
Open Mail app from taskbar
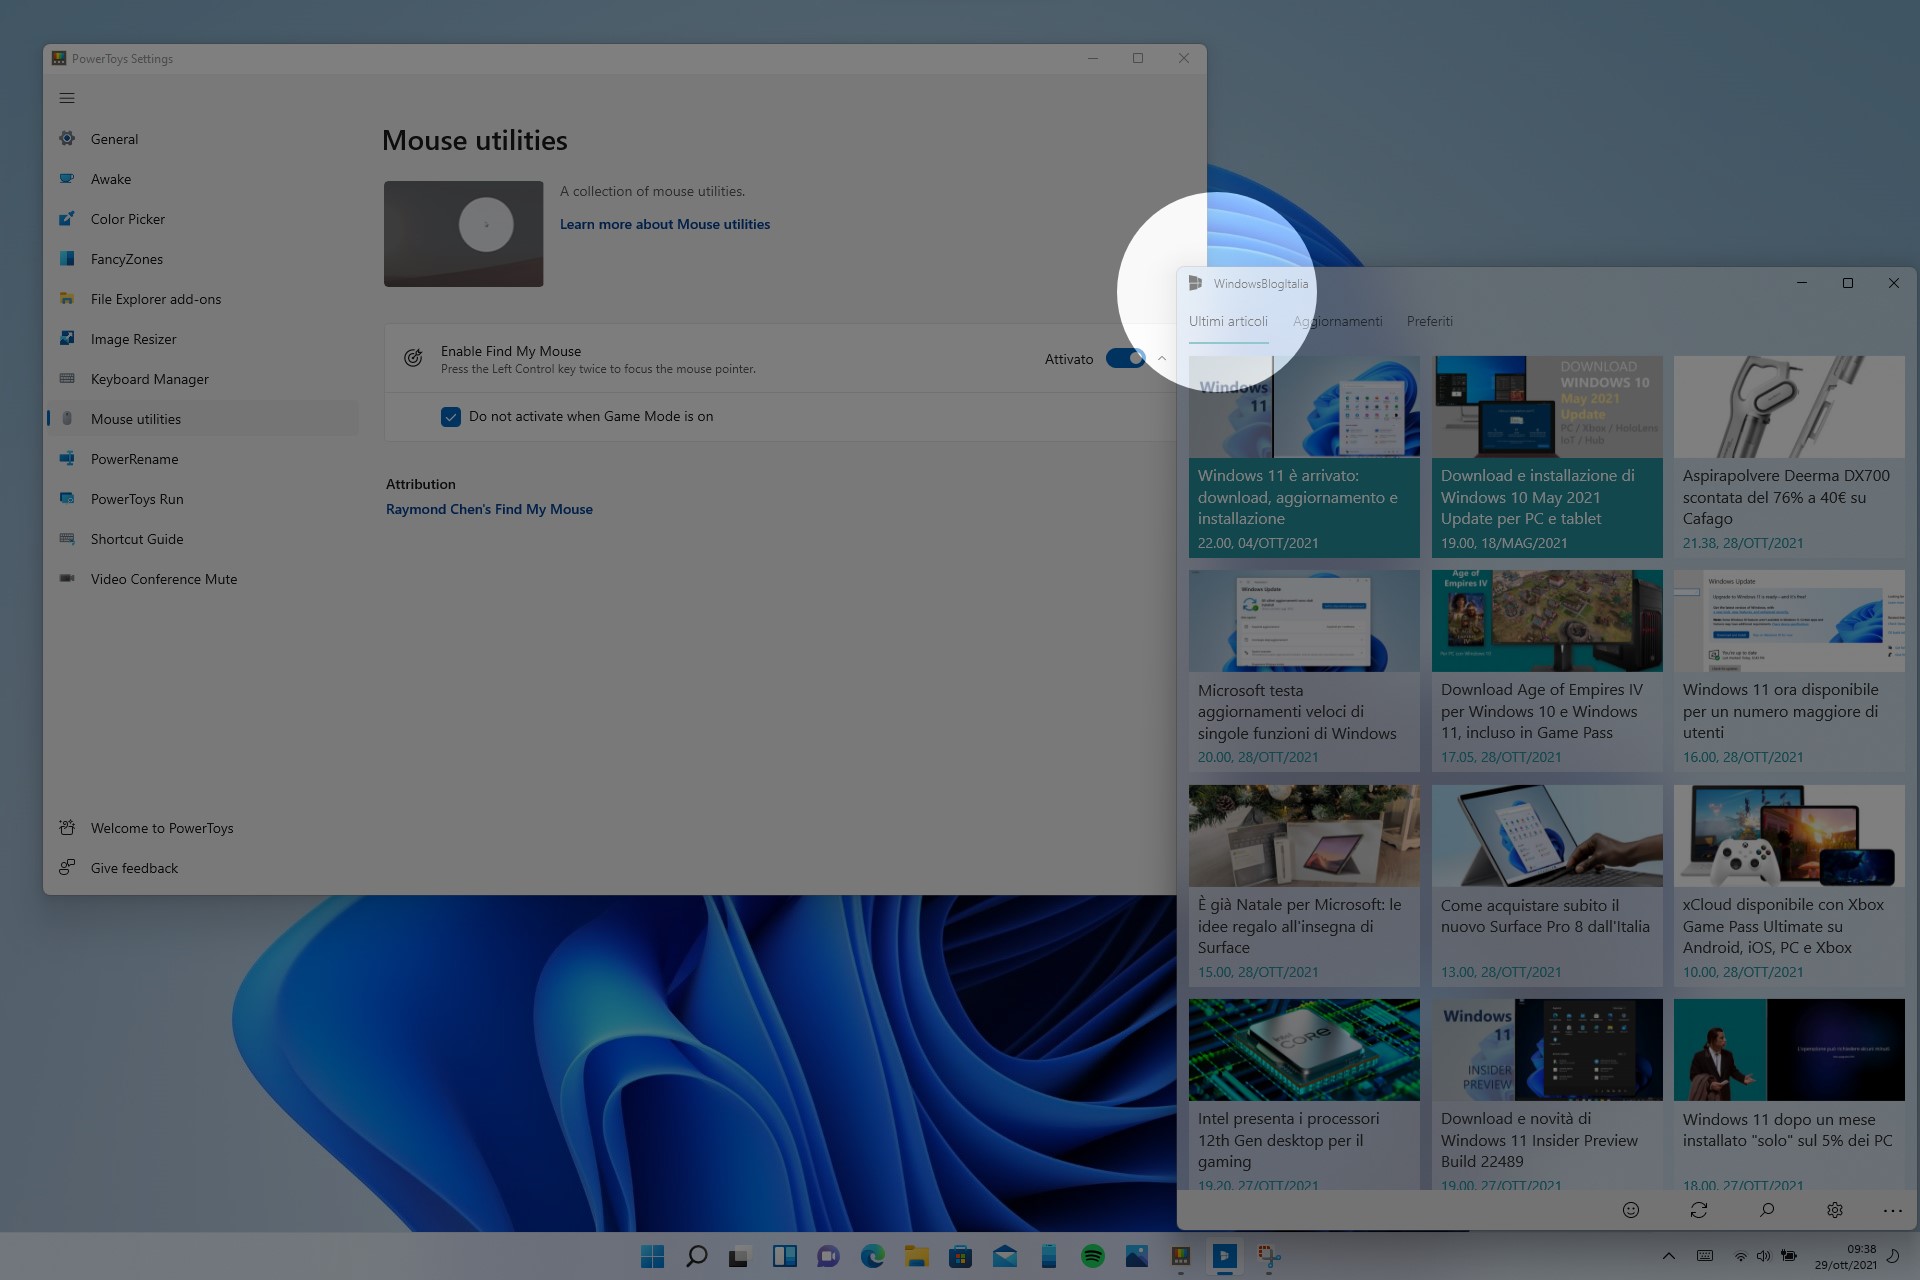click(1004, 1256)
